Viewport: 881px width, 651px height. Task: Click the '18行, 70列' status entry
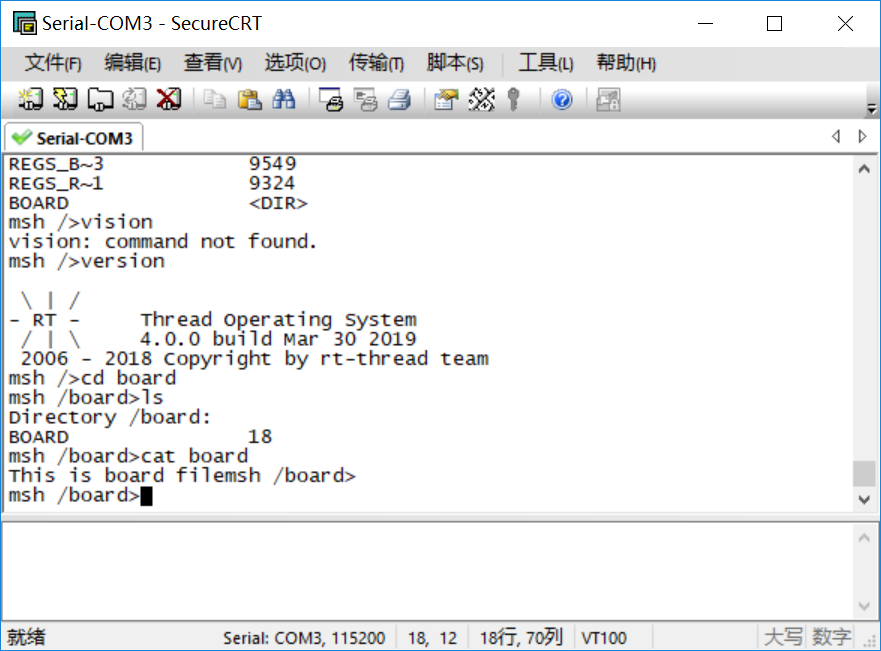521,637
